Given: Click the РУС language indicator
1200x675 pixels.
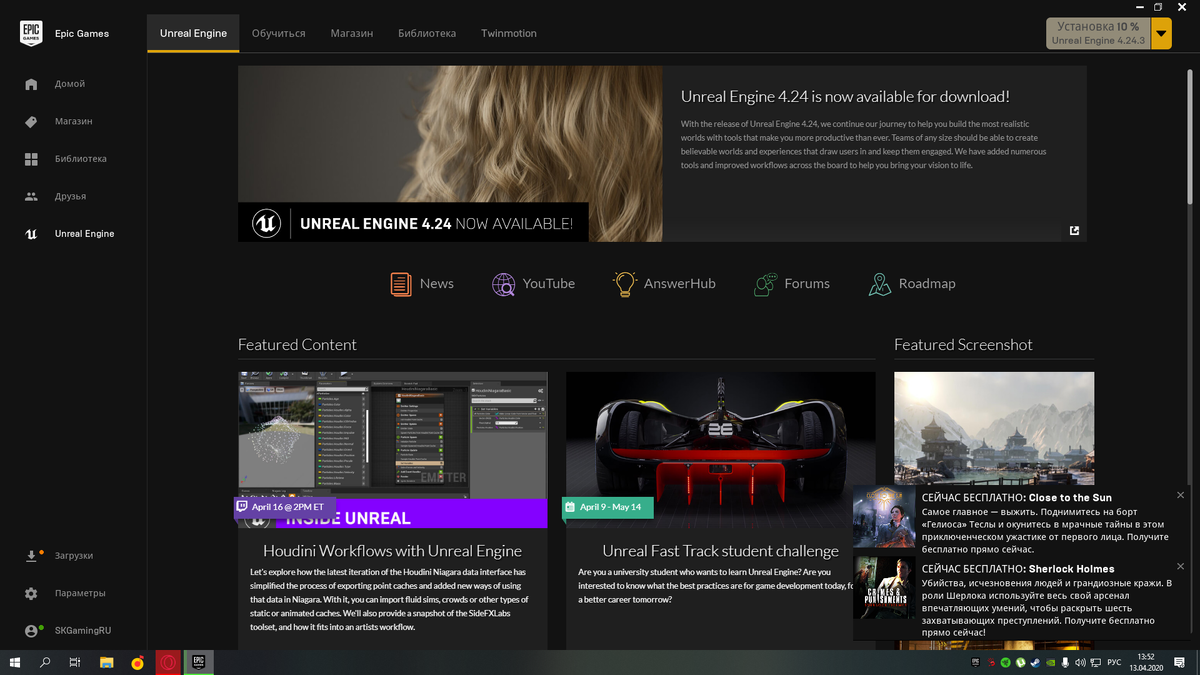Looking at the screenshot, I should coord(1114,663).
